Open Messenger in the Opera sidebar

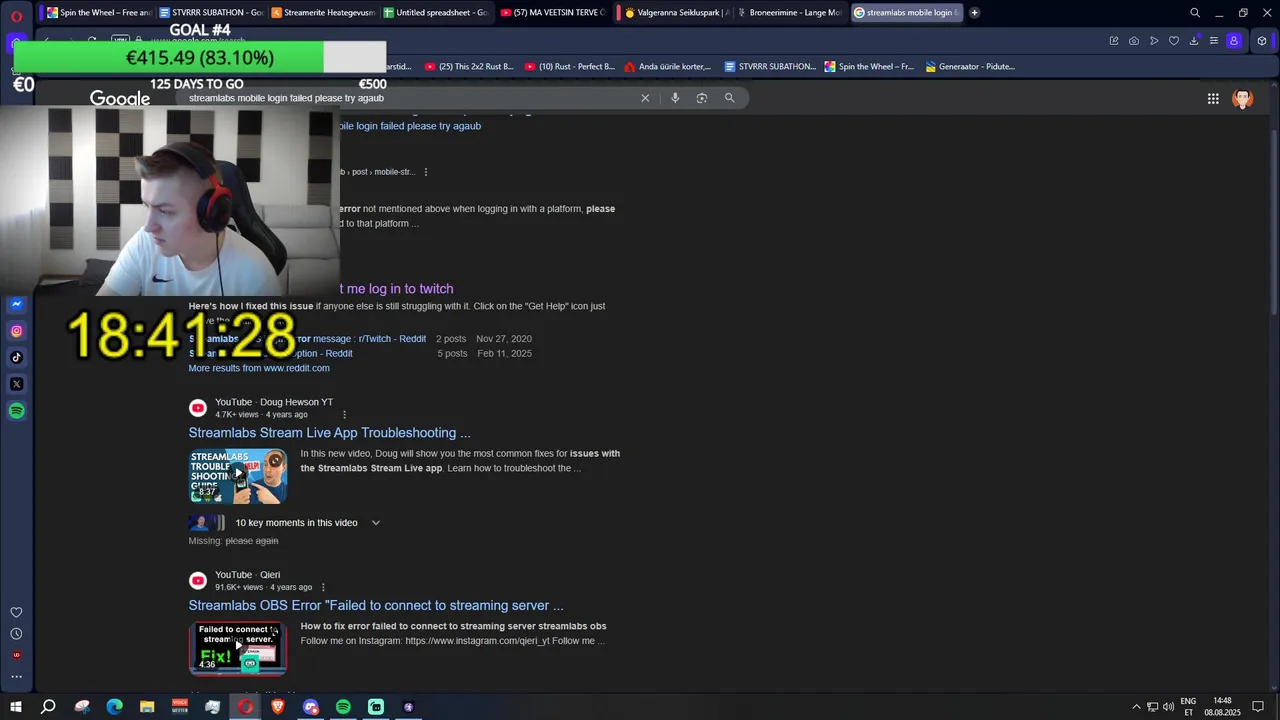(16, 304)
